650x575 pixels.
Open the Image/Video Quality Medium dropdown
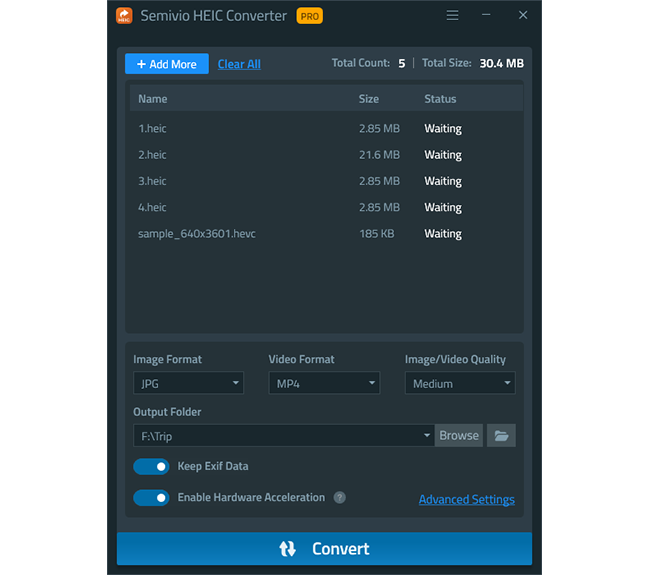(x=460, y=383)
